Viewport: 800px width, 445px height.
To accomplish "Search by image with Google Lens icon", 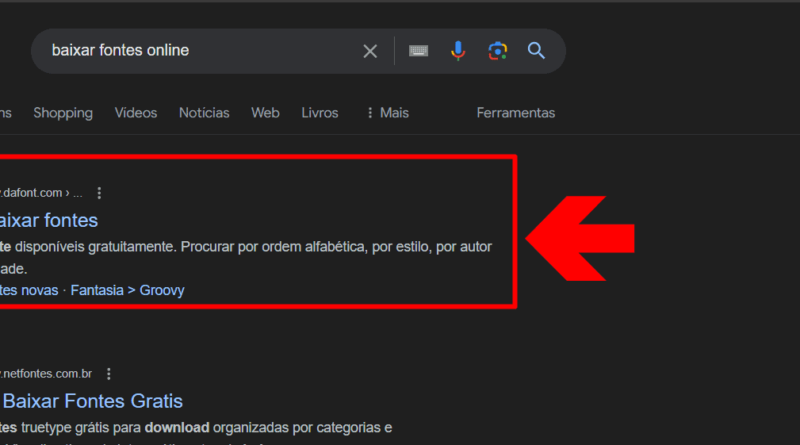I will [x=497, y=51].
